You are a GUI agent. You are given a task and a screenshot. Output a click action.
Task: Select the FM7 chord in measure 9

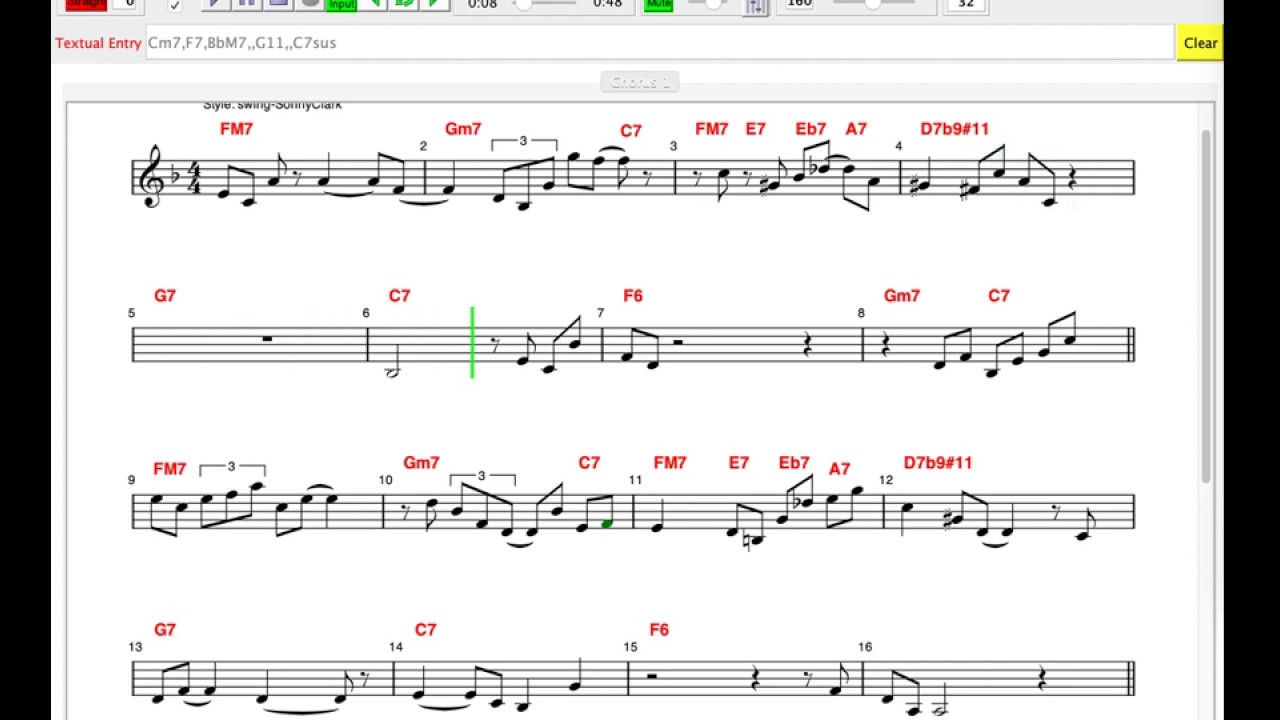[x=170, y=469]
